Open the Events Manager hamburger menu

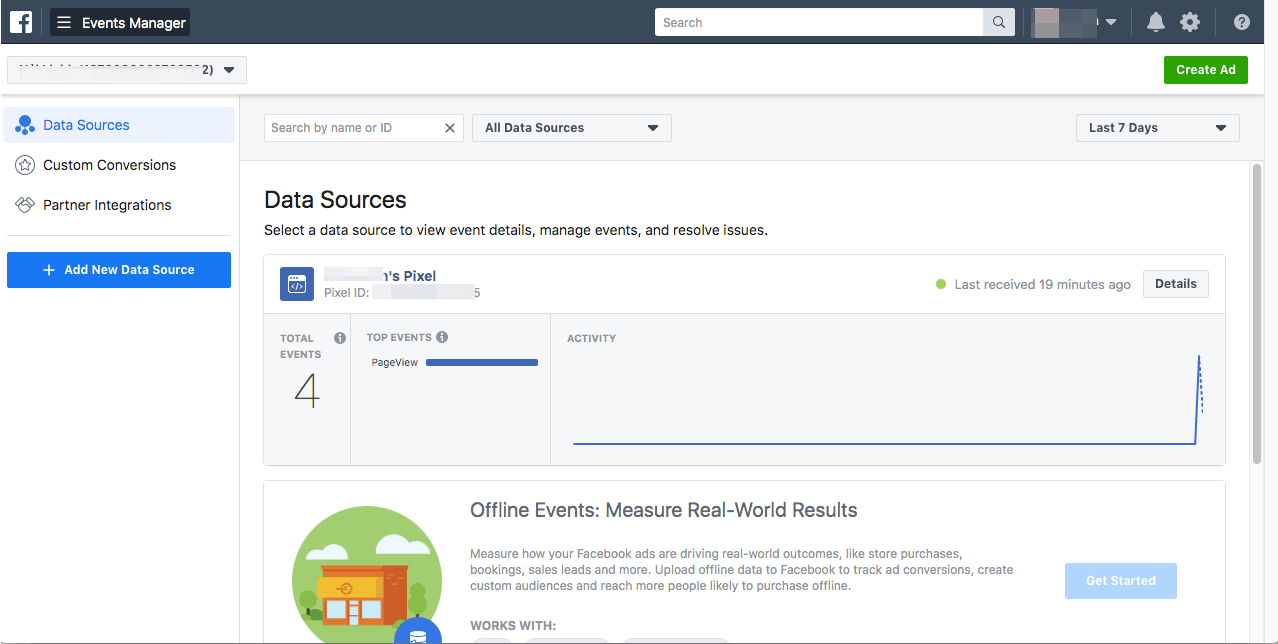[64, 22]
